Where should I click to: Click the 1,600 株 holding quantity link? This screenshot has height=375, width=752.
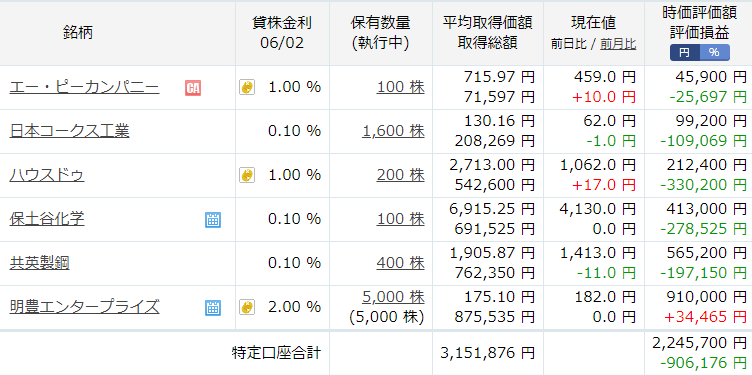click(394, 131)
